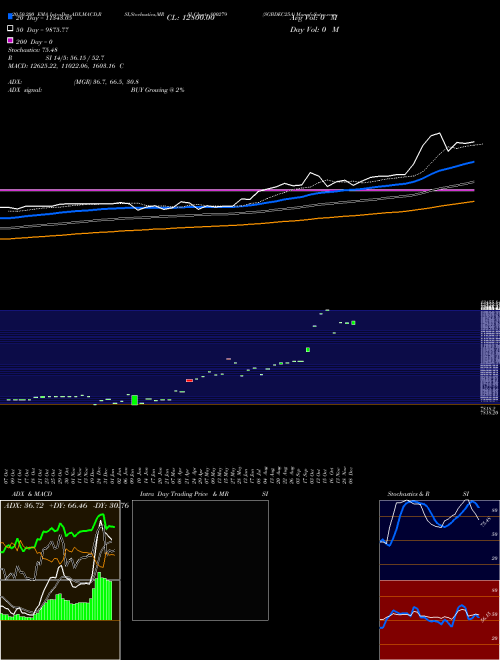The width and height of the screenshot is (500, 660).
Task: Click the '(MGR) 36.7, 66.5, 30.8' ADX values
Action: pos(106,82)
